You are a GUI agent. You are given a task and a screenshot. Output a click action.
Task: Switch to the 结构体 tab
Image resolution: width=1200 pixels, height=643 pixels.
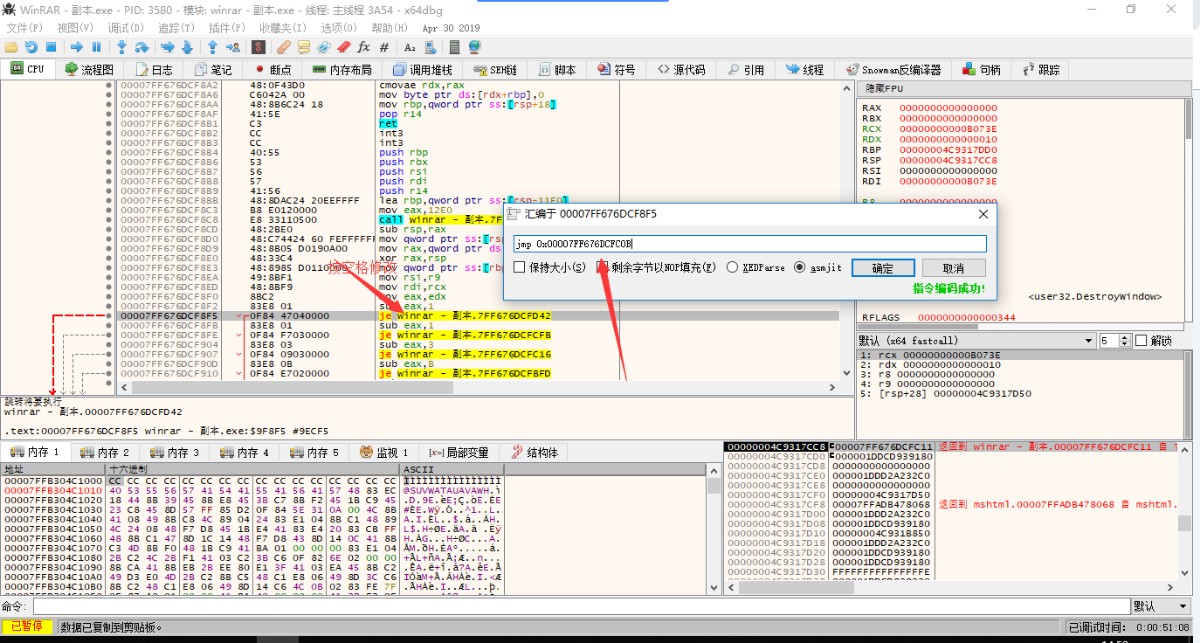tap(533, 453)
